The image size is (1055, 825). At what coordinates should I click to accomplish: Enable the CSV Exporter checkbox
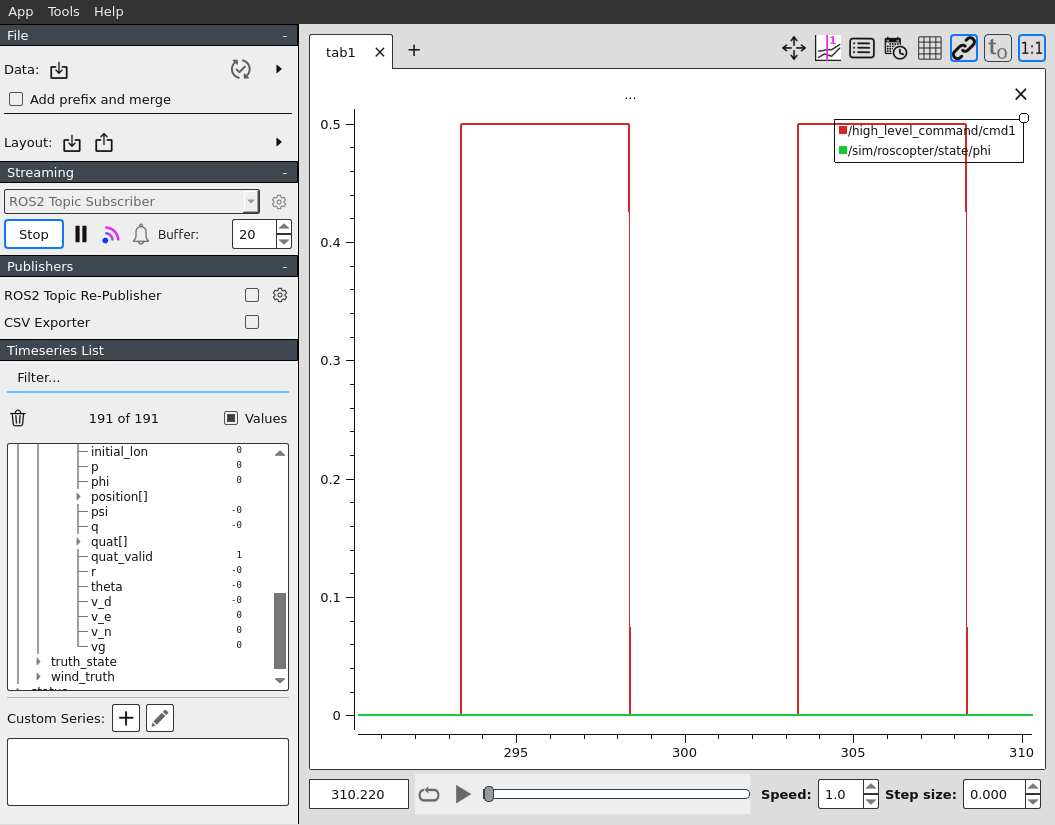(252, 322)
